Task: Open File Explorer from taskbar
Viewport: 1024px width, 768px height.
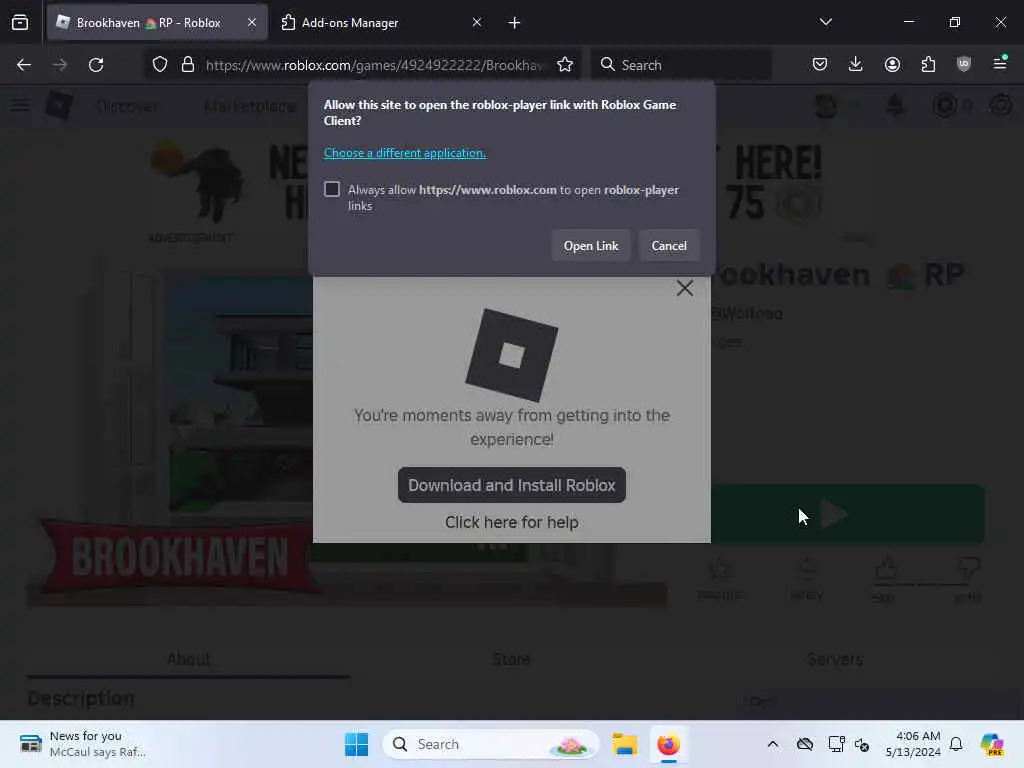Action: click(624, 744)
